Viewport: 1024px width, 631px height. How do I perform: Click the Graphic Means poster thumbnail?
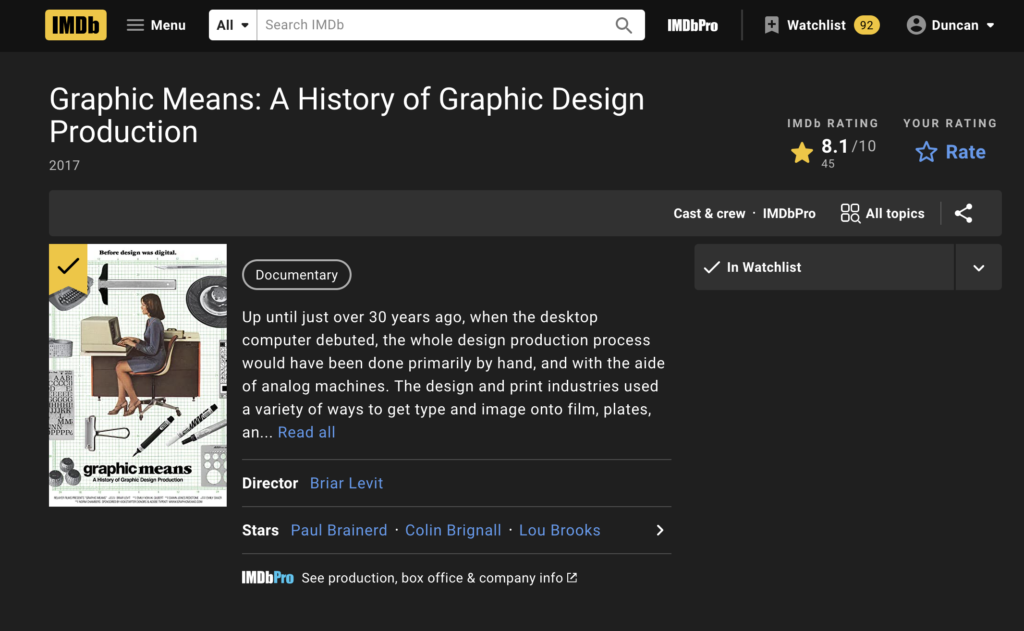(138, 390)
